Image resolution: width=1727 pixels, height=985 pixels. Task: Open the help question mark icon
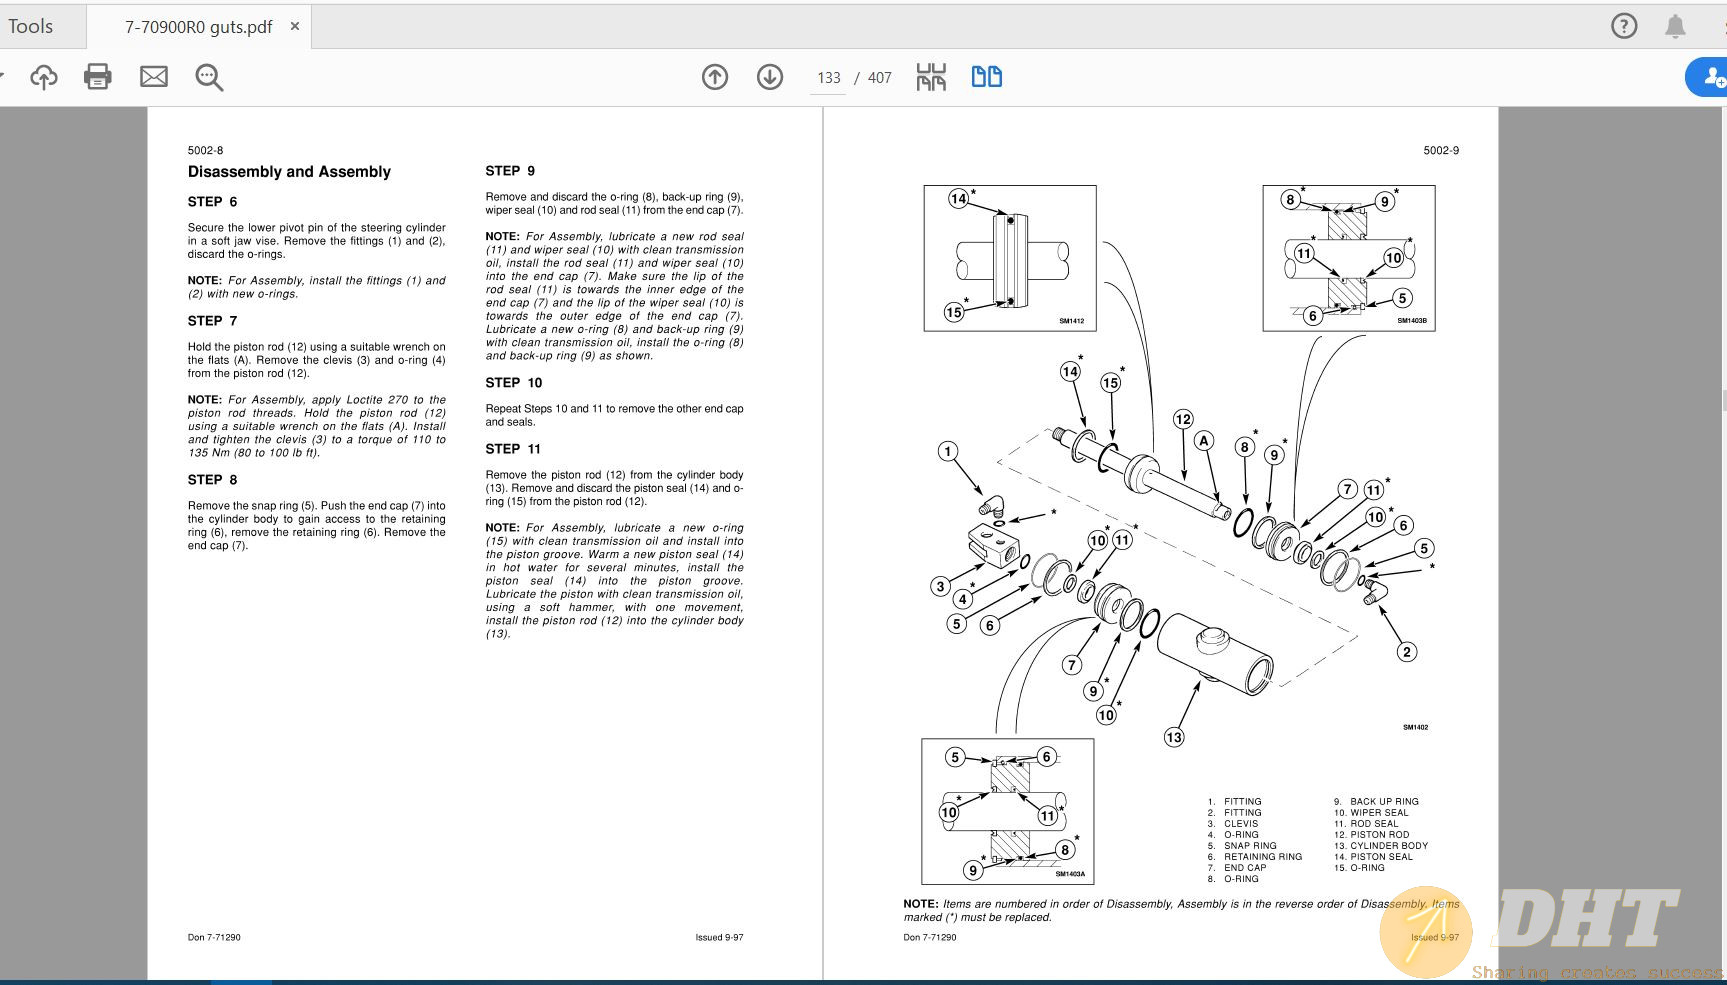[1624, 27]
